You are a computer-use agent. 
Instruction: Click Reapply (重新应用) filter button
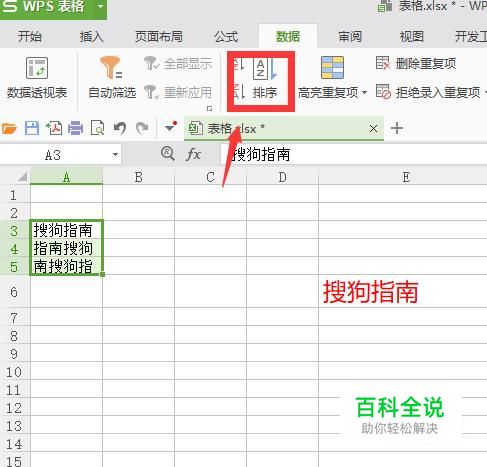click(x=178, y=92)
